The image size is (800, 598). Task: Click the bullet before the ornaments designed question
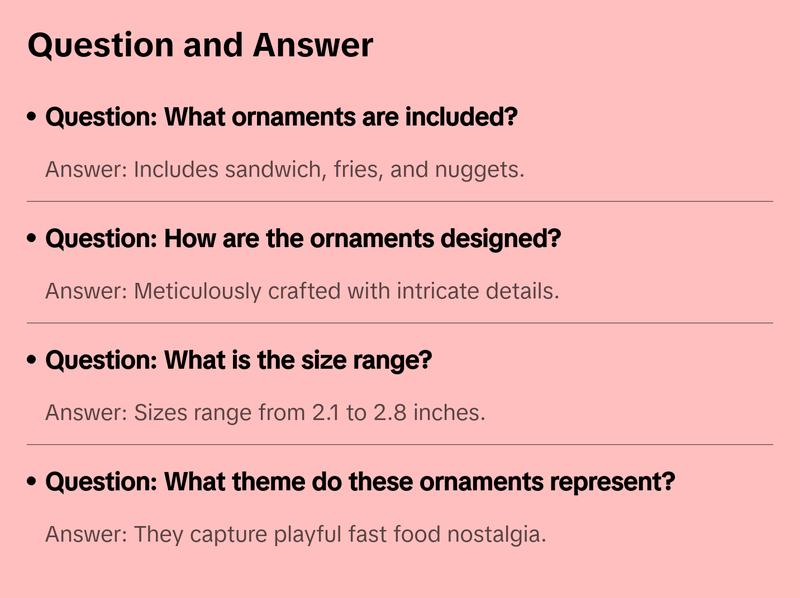click(x=33, y=240)
